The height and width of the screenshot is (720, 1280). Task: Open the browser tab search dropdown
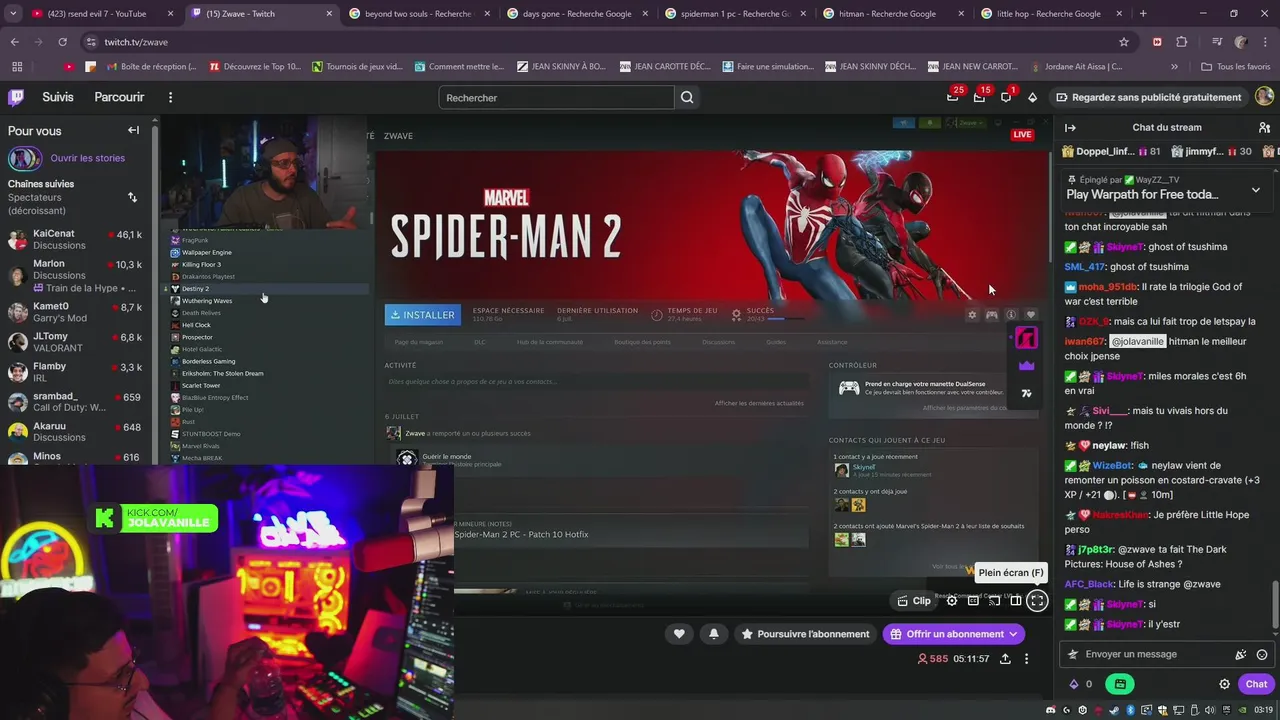13,14
